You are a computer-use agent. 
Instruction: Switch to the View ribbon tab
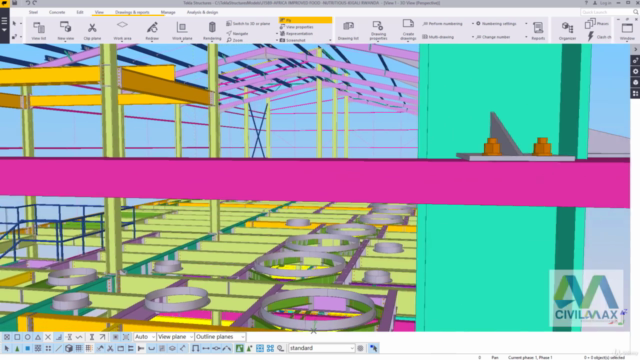[x=99, y=12]
